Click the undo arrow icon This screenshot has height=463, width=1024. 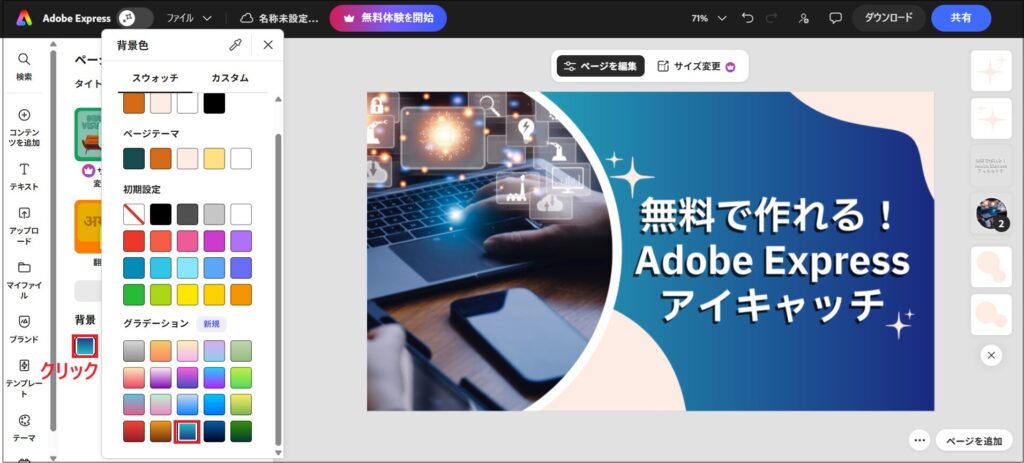coord(748,18)
